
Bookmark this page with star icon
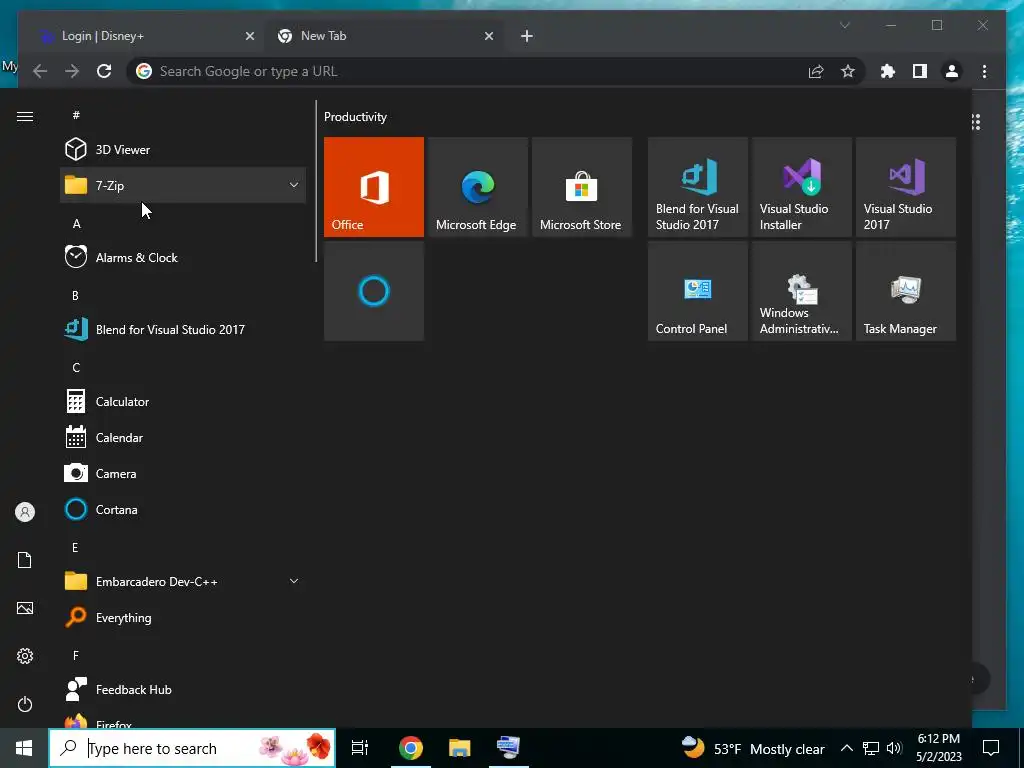[x=848, y=71]
